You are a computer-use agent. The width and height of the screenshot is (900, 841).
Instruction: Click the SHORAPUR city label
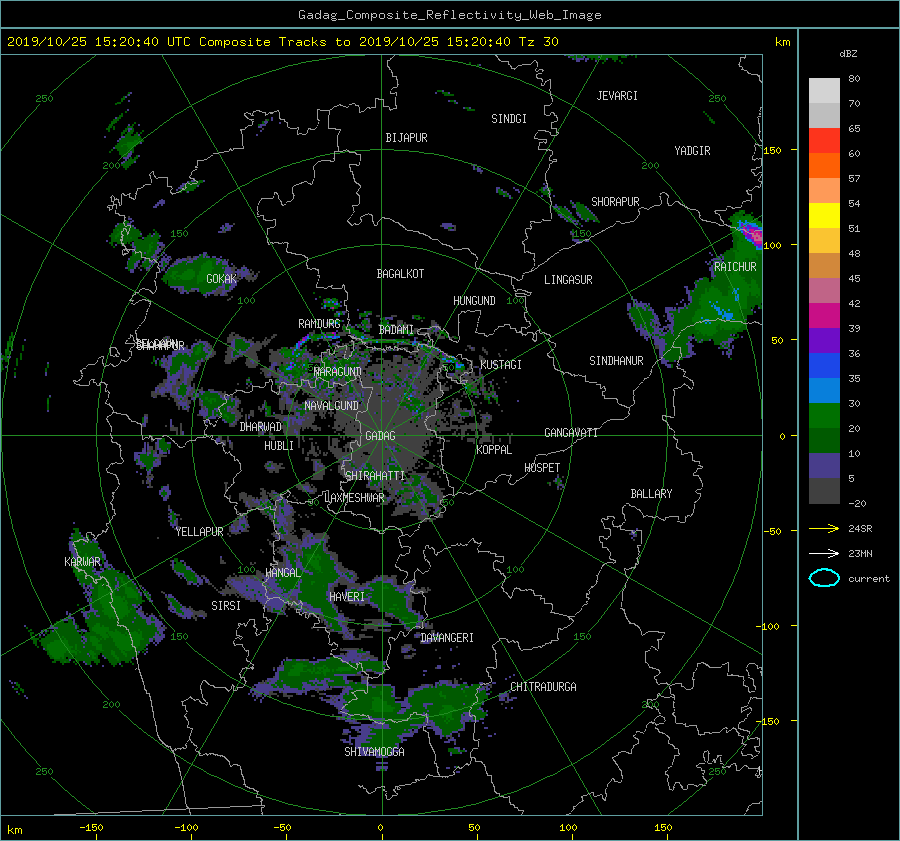coord(615,202)
